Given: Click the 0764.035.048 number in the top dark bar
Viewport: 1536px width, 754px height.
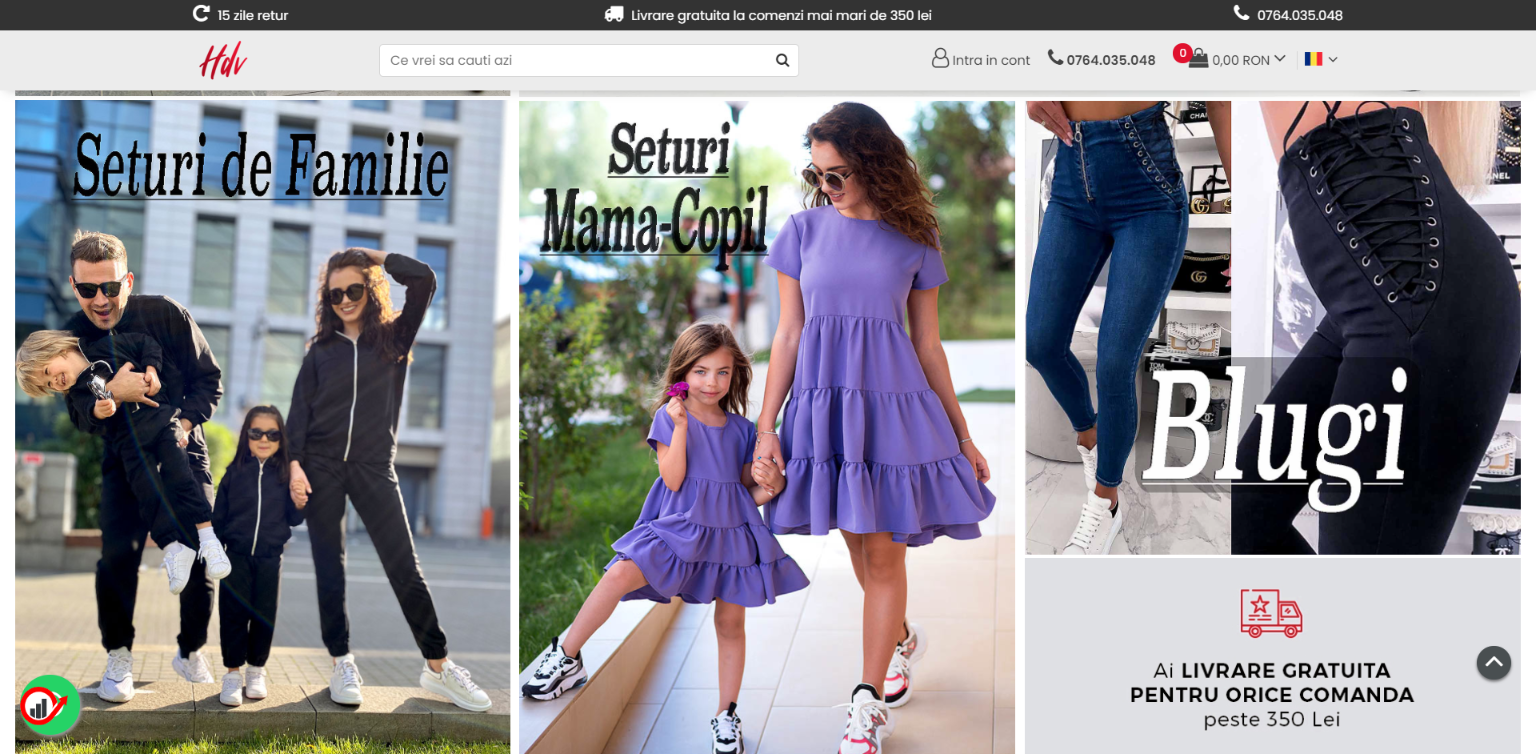Looking at the screenshot, I should (1300, 15).
